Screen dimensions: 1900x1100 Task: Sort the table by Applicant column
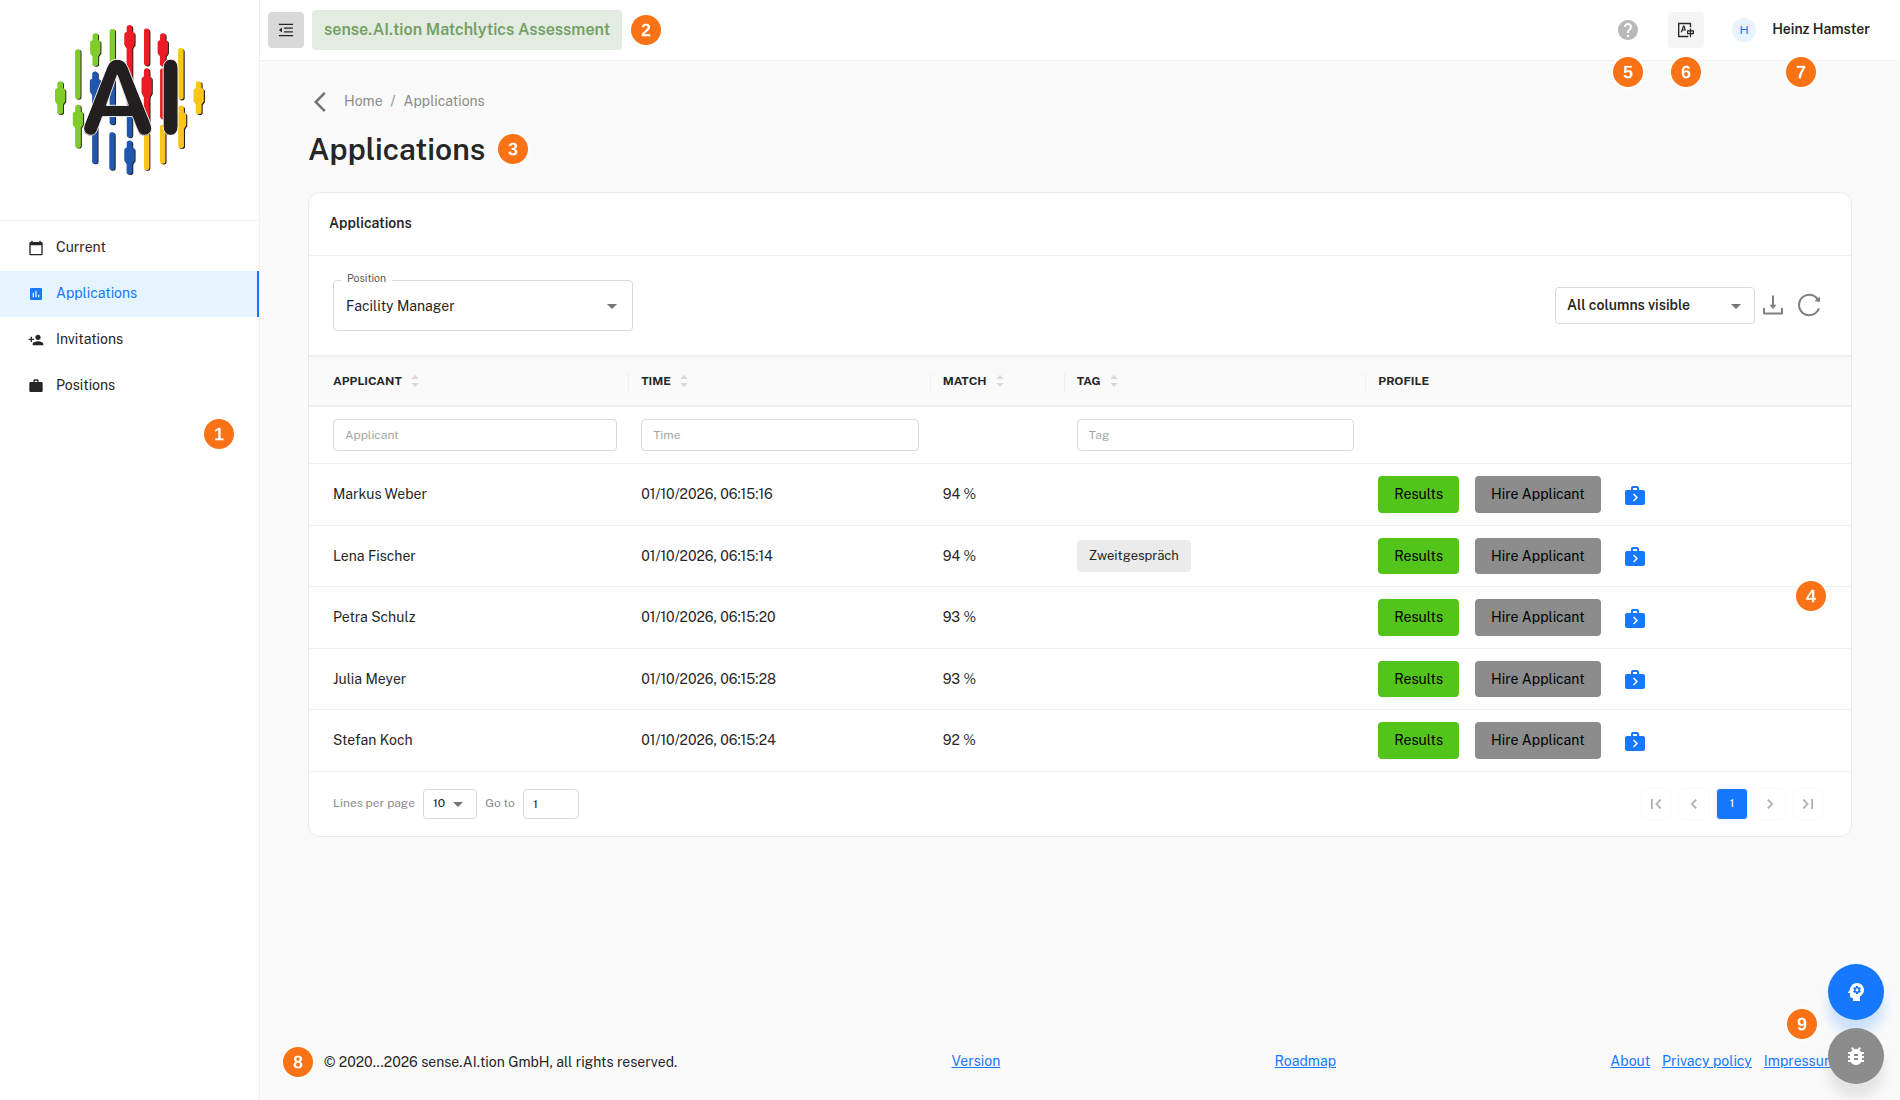(x=415, y=381)
